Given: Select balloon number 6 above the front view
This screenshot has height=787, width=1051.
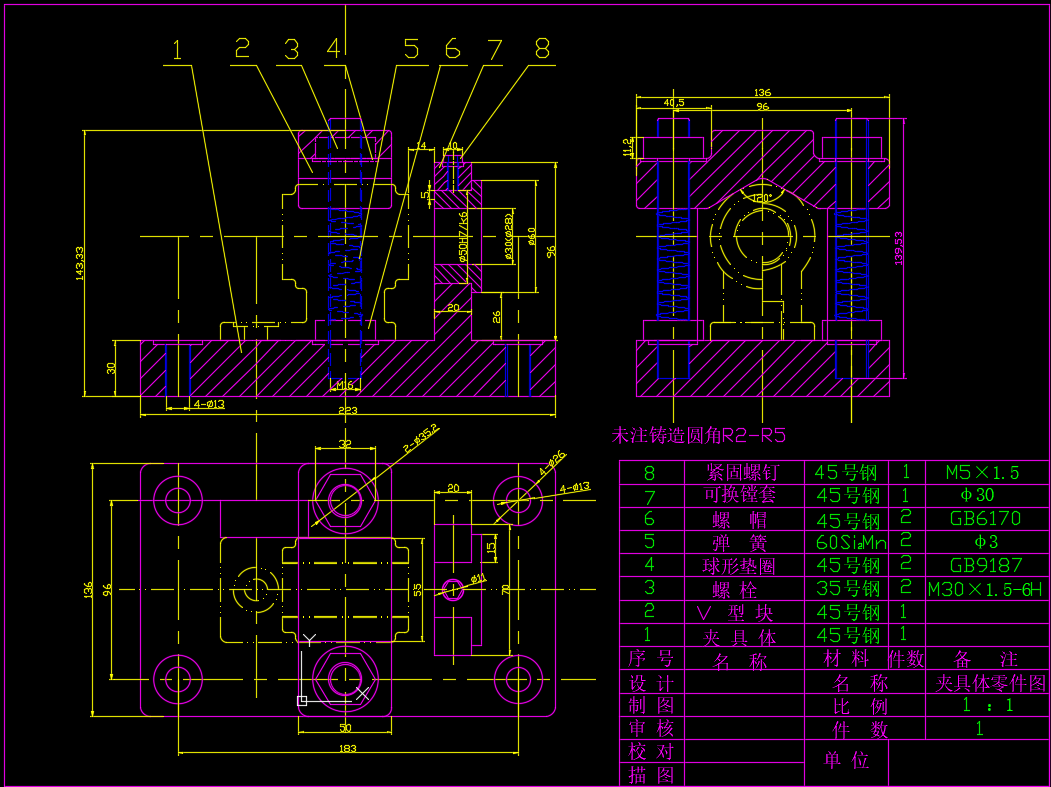Looking at the screenshot, I should pos(453,49).
